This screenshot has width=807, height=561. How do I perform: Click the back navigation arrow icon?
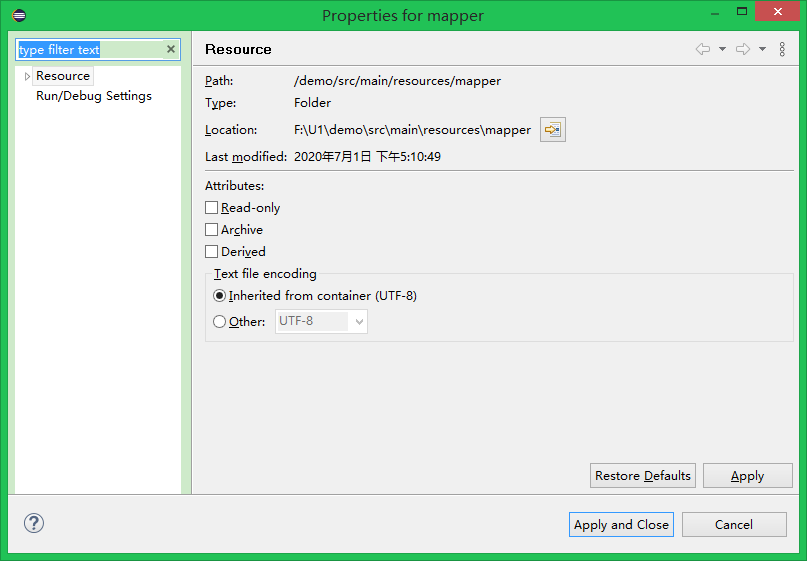(703, 49)
